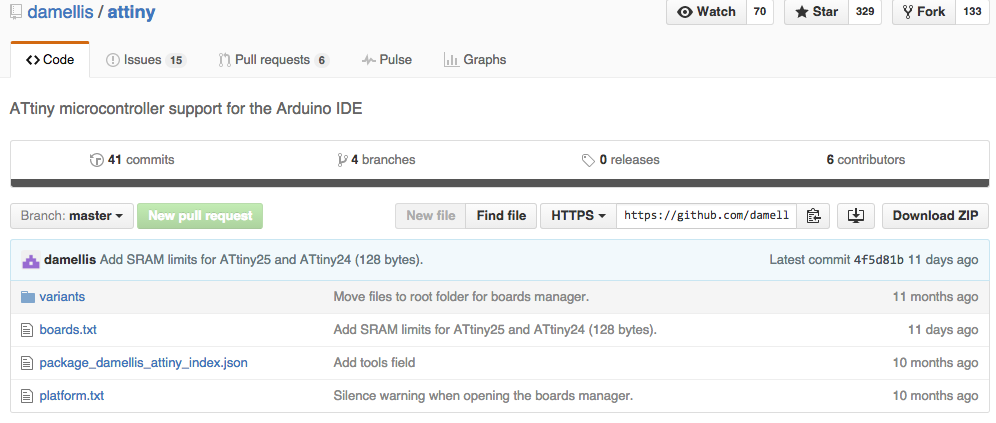Copy clone URL with clipboard icon
The width and height of the screenshot is (996, 423).
pos(813,216)
